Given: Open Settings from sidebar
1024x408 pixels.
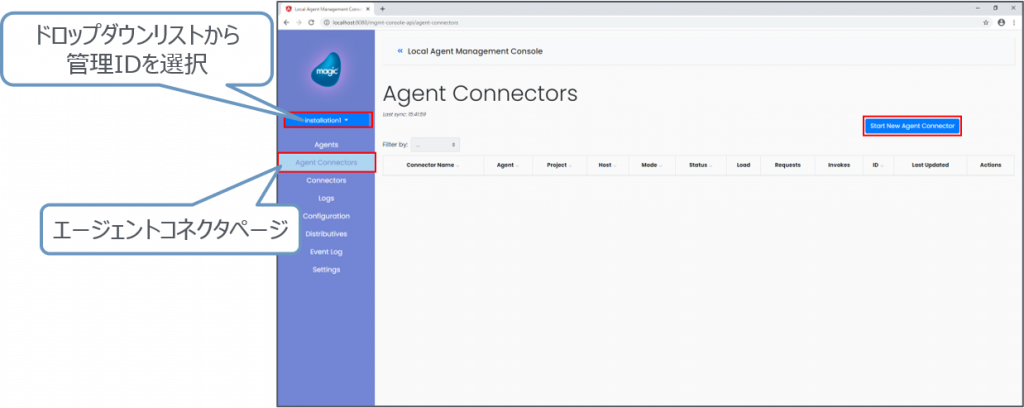Looking at the screenshot, I should [x=326, y=269].
